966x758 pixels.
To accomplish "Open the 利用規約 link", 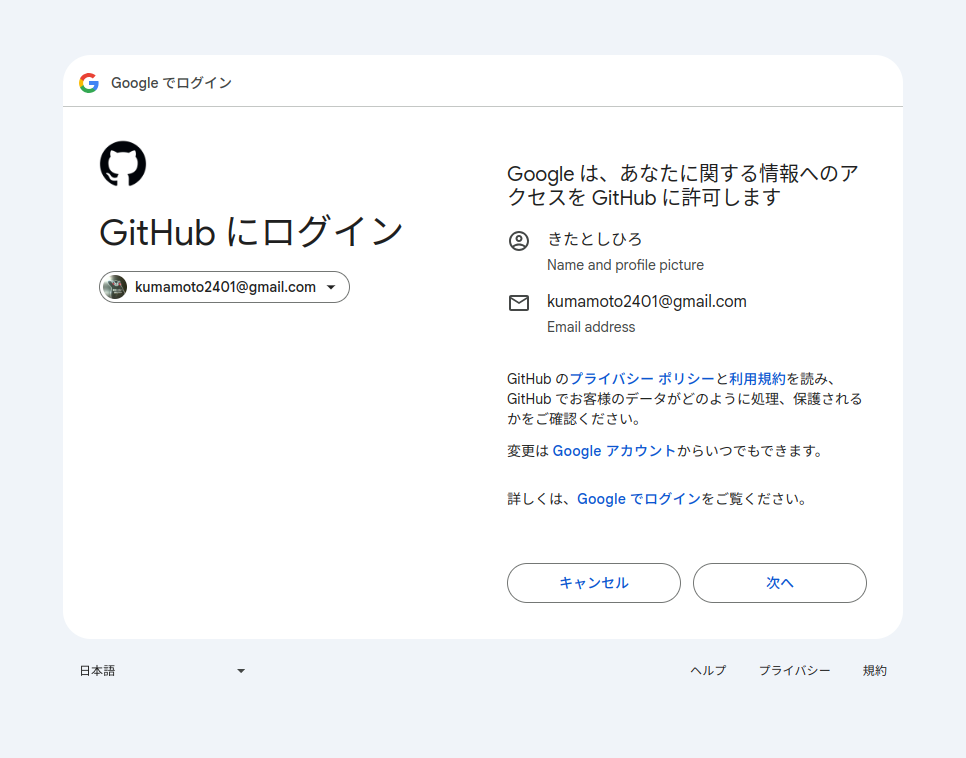I will click(x=757, y=379).
